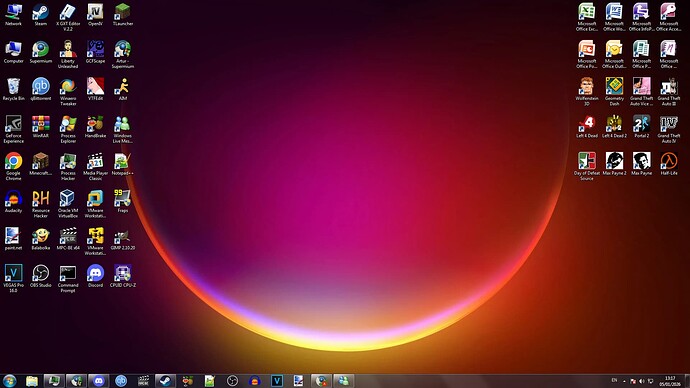The width and height of the screenshot is (690, 388).
Task: Select the GCFScape desktop shortcut
Action: click(95, 52)
